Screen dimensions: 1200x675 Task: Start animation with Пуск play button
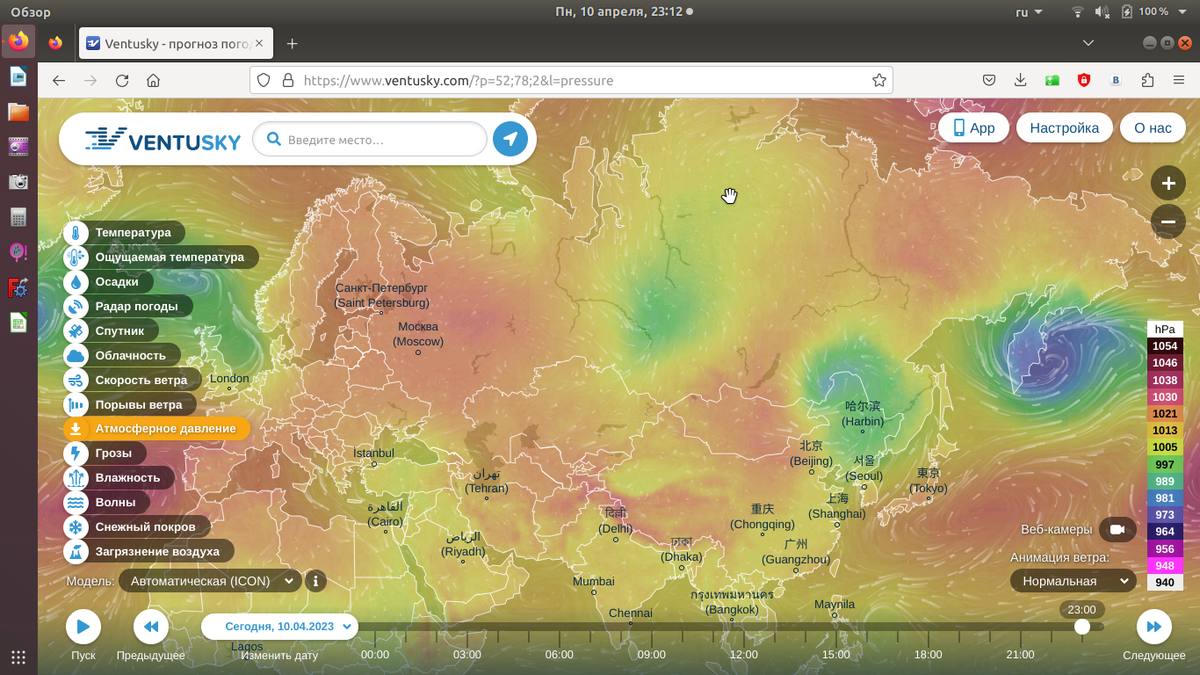click(x=83, y=627)
